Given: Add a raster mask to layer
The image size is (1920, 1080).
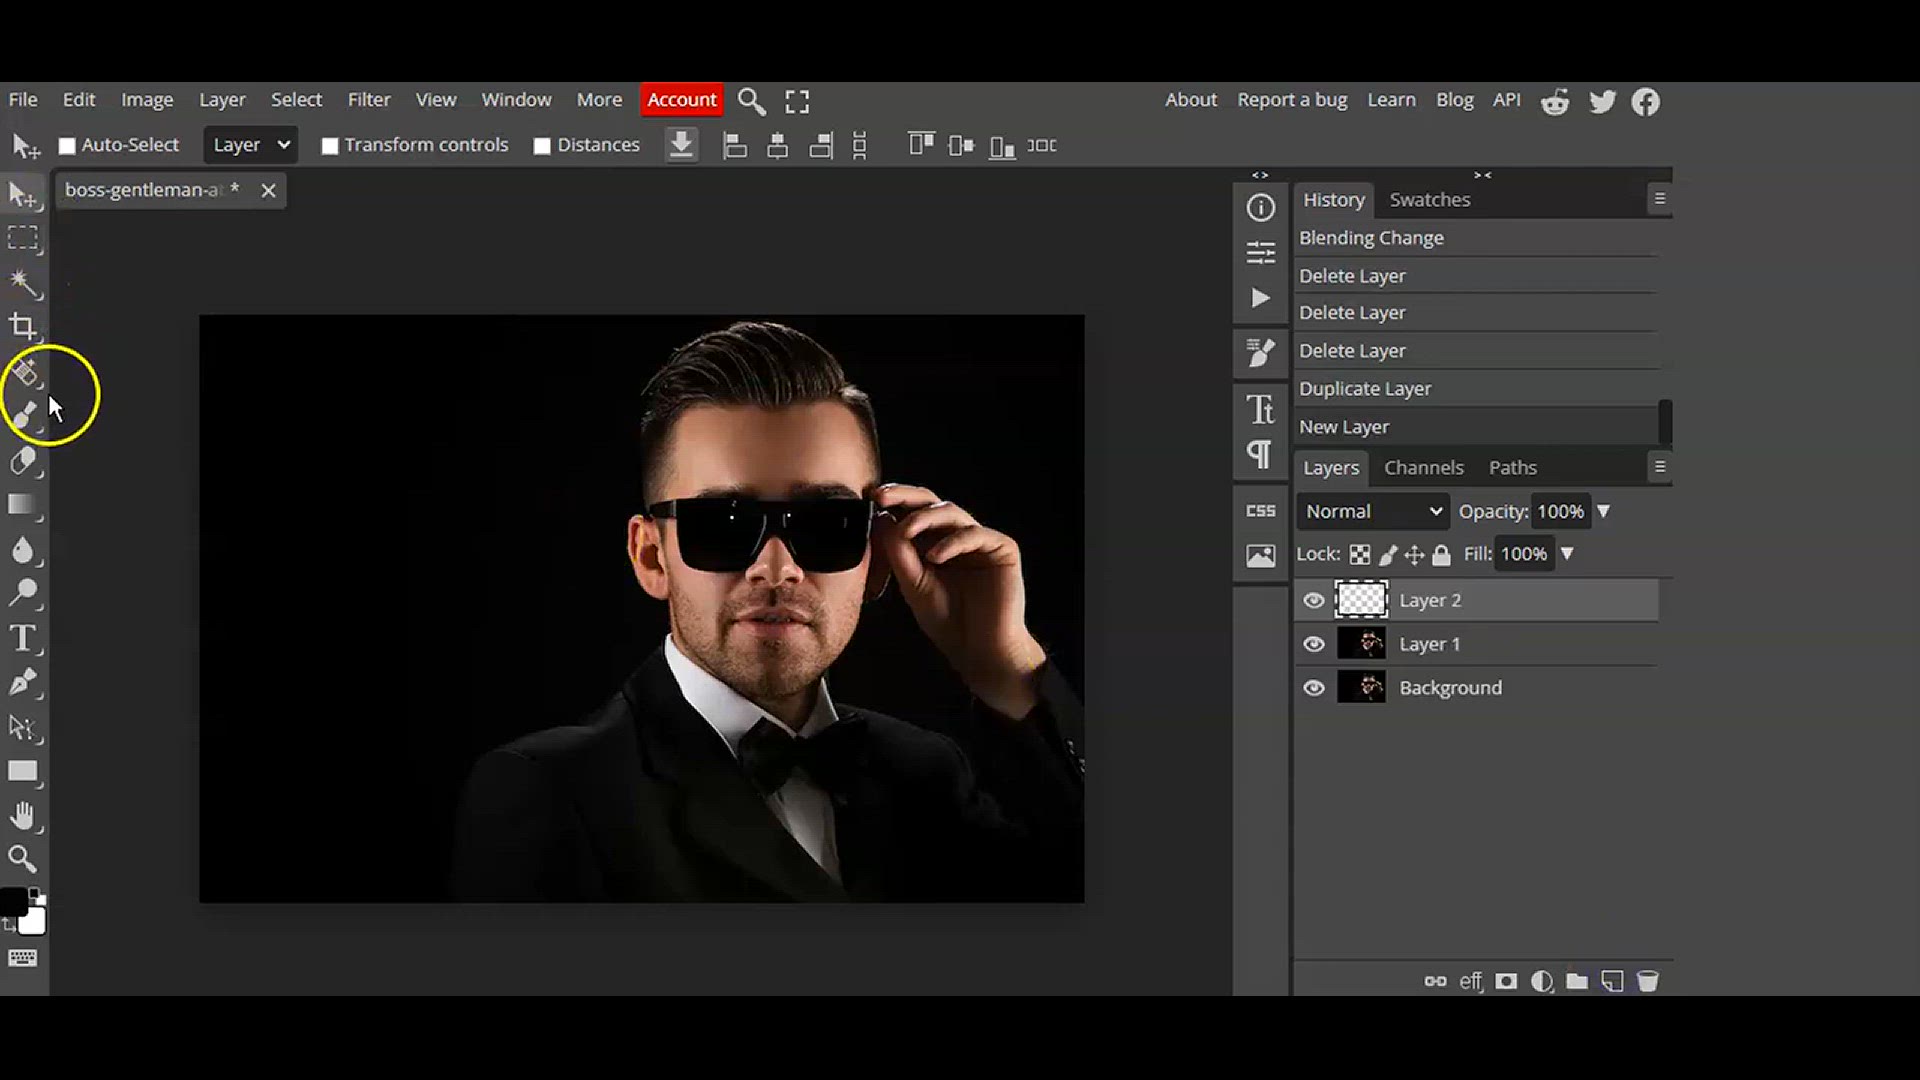Looking at the screenshot, I should point(1506,981).
